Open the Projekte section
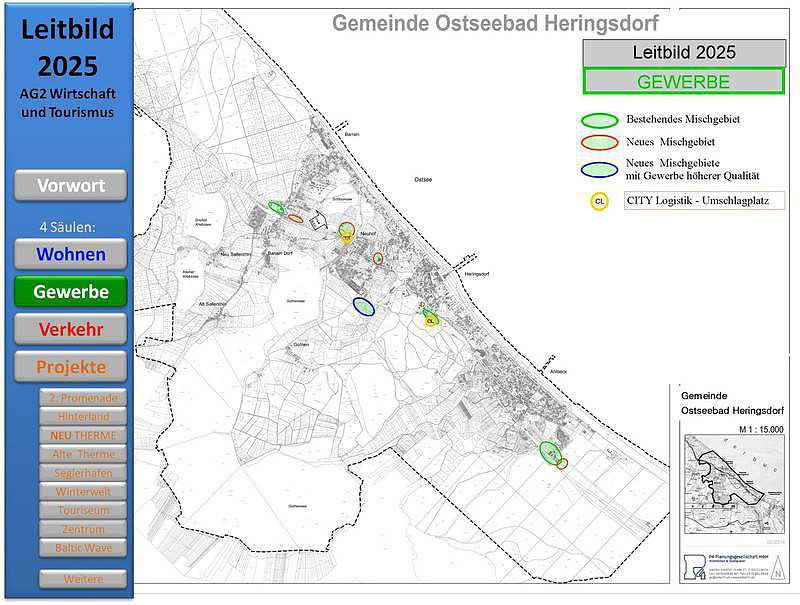Viewport: 800px width, 605px height. (70, 367)
